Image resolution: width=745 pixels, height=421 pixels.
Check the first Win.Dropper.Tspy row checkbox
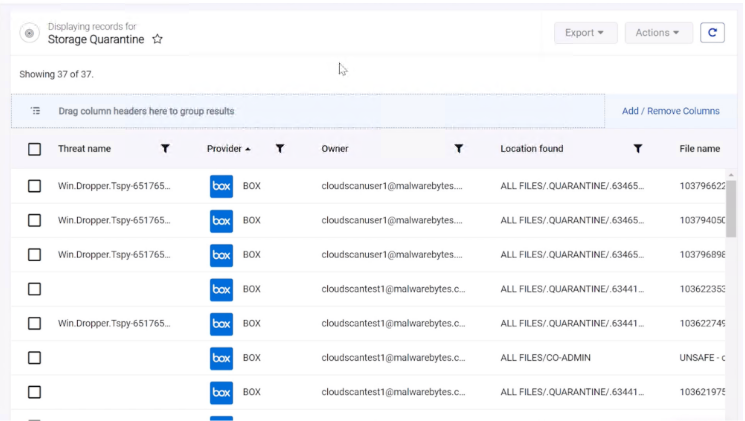pyautogui.click(x=34, y=186)
